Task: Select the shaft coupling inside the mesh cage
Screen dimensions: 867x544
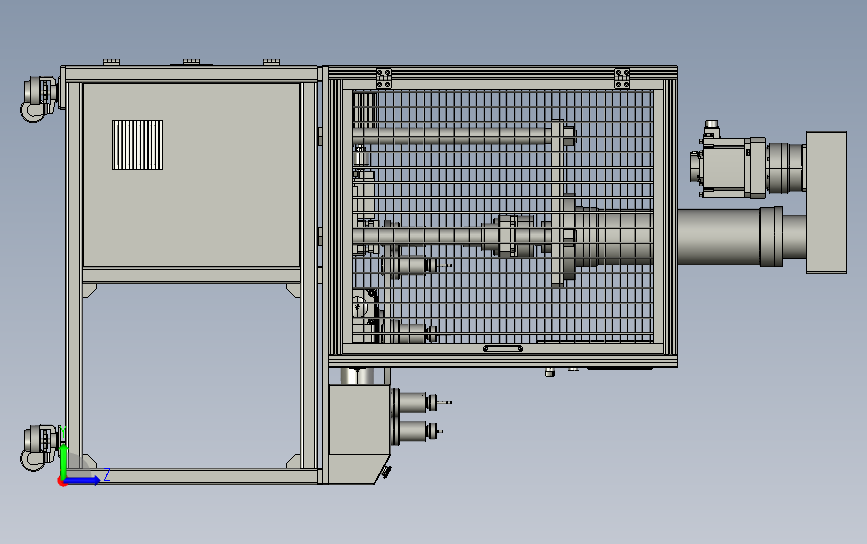Action: point(509,237)
